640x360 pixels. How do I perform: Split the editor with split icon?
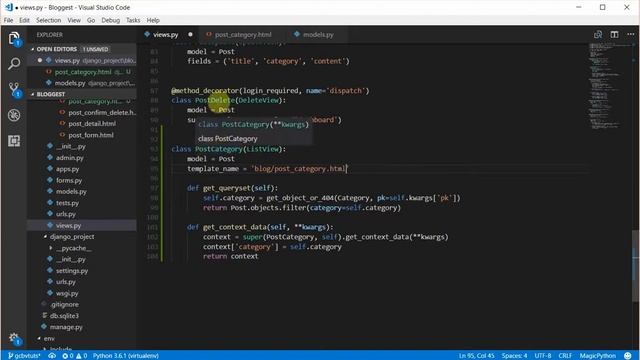pyautogui.click(x=614, y=35)
